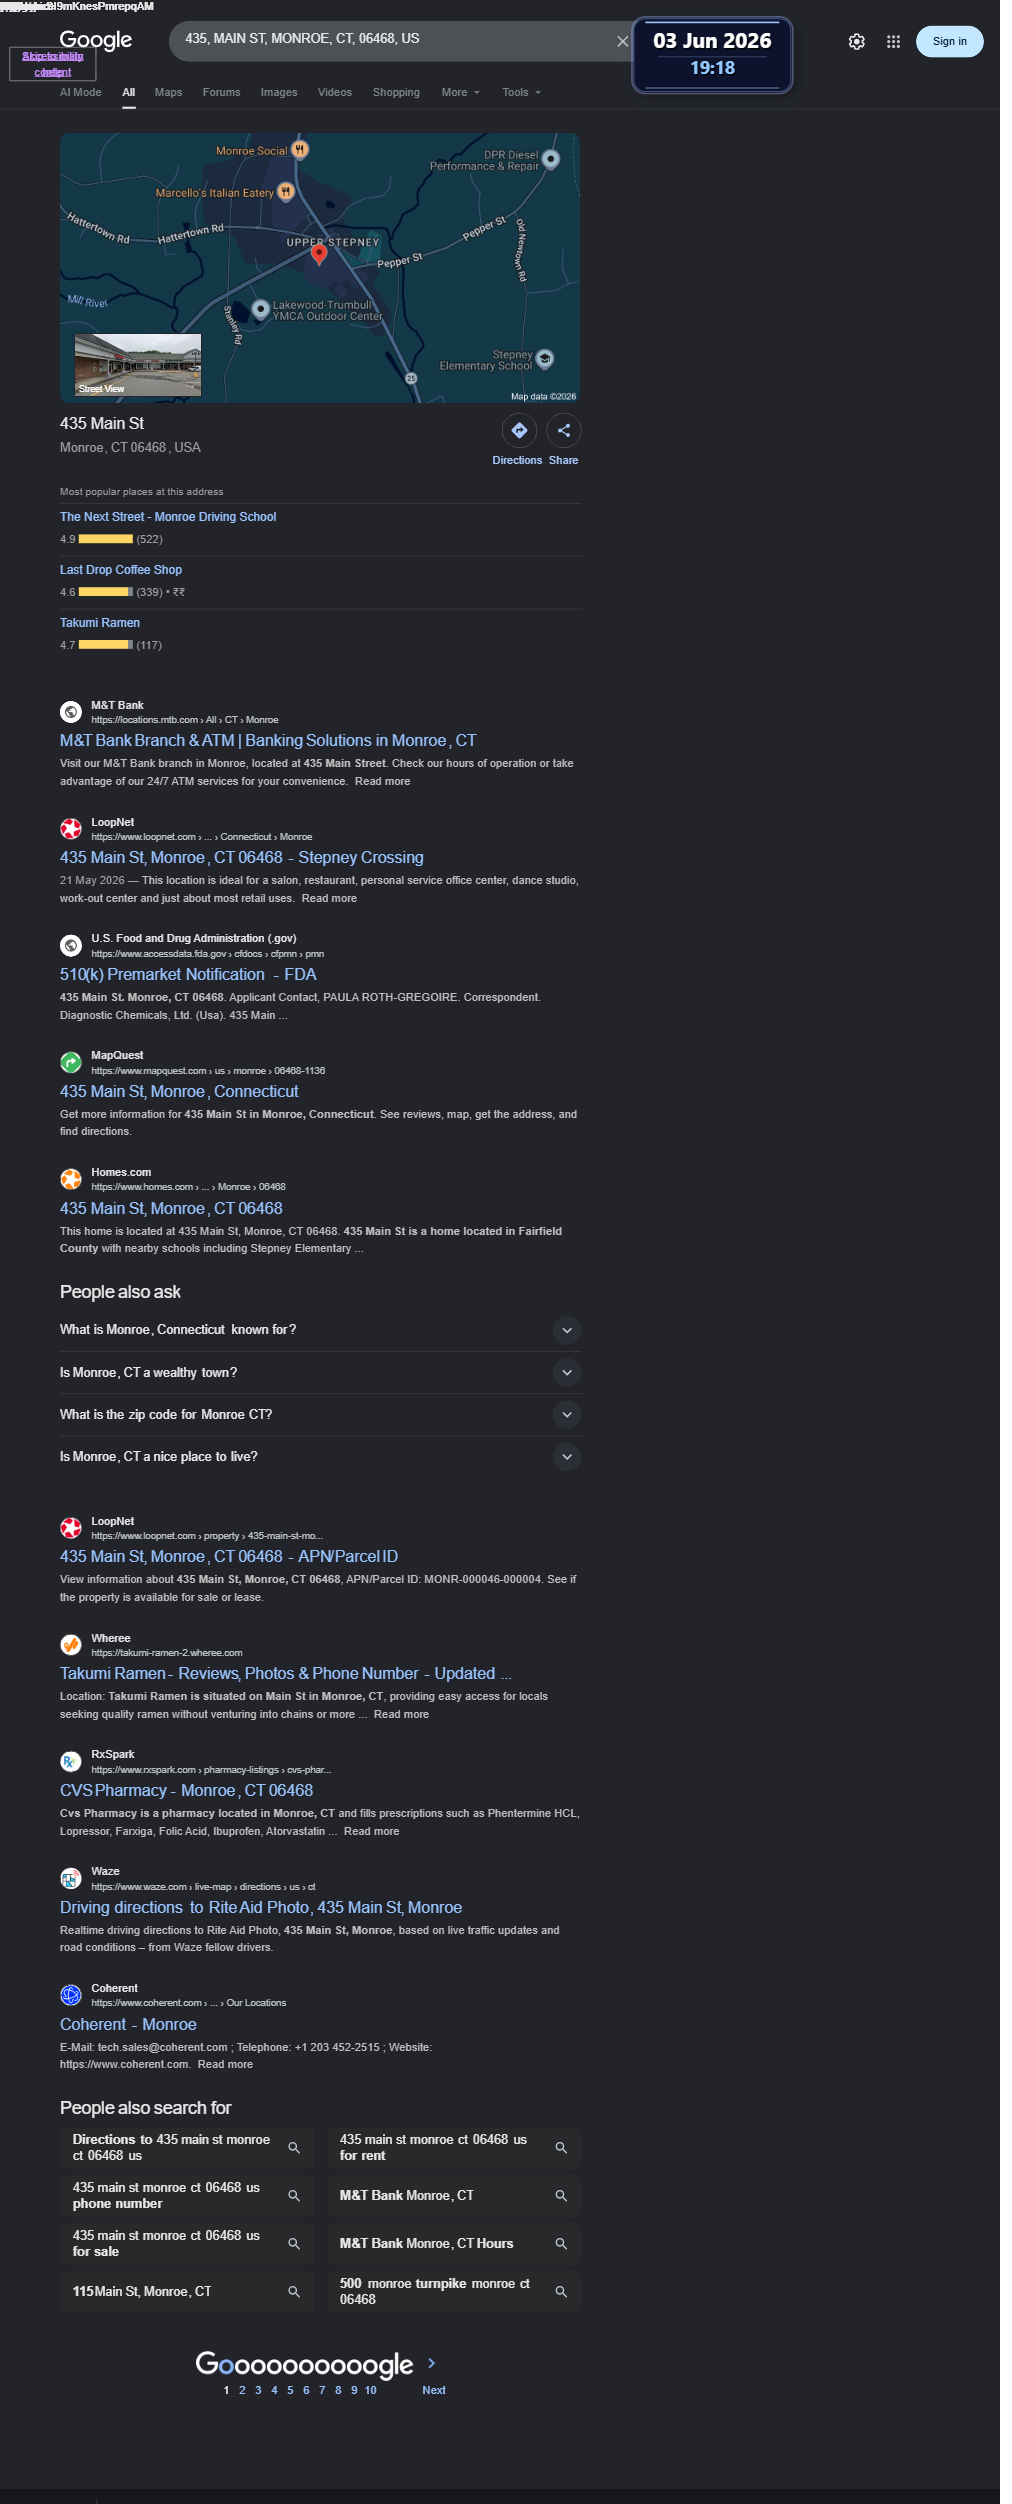
Task: Expand 'Is Monroe, CT a nice place to live?'
Action: 320,1456
